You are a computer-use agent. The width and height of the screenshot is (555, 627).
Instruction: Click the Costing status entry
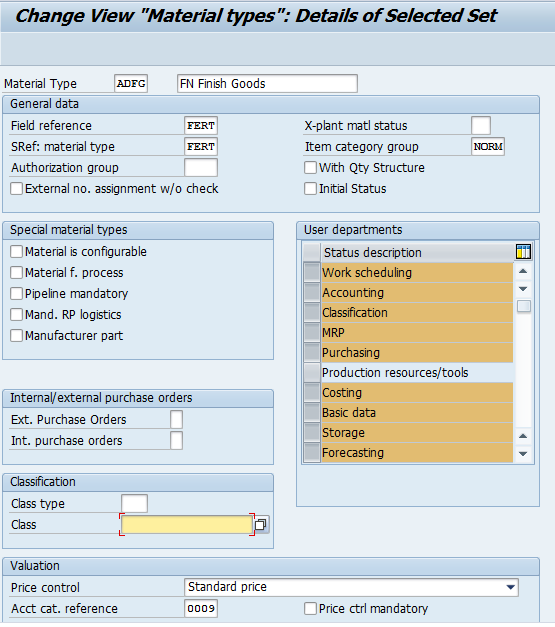coord(417,393)
